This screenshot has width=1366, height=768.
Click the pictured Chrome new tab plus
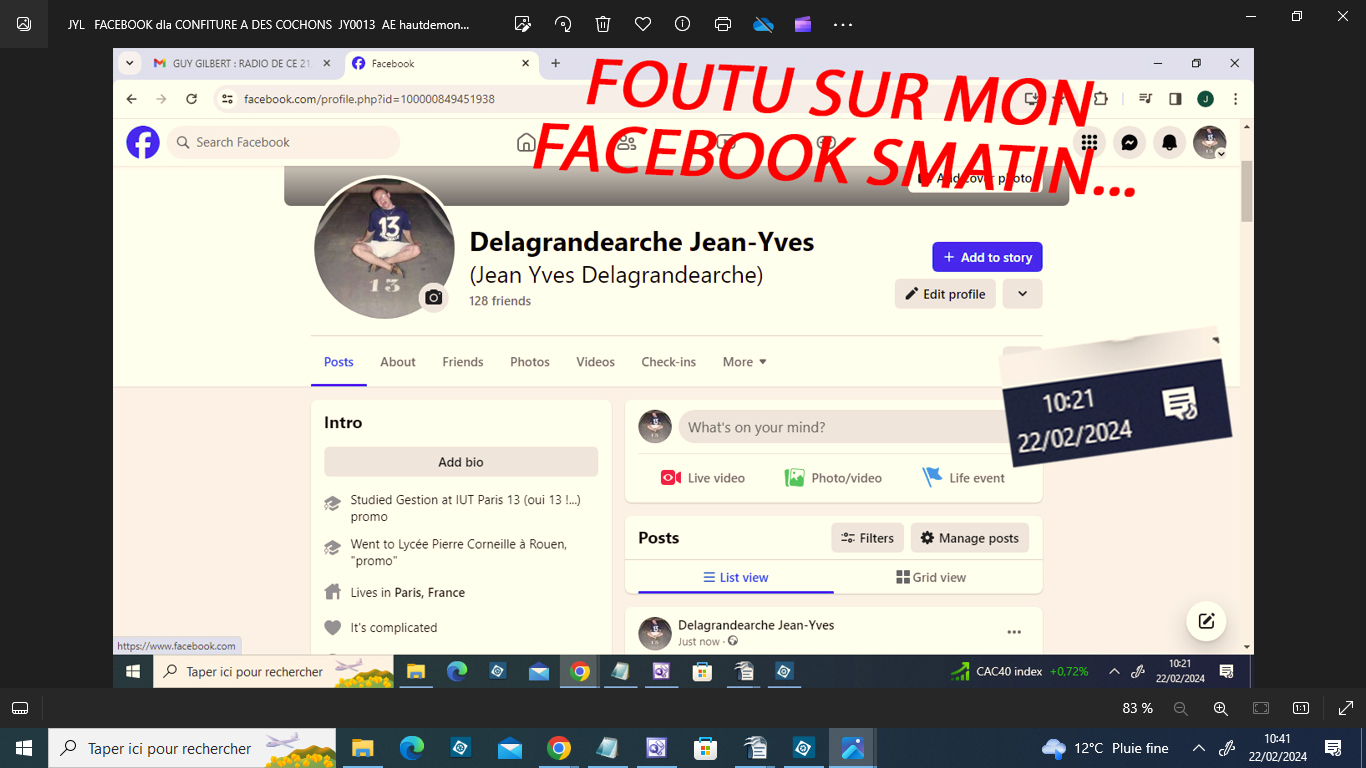pos(556,63)
